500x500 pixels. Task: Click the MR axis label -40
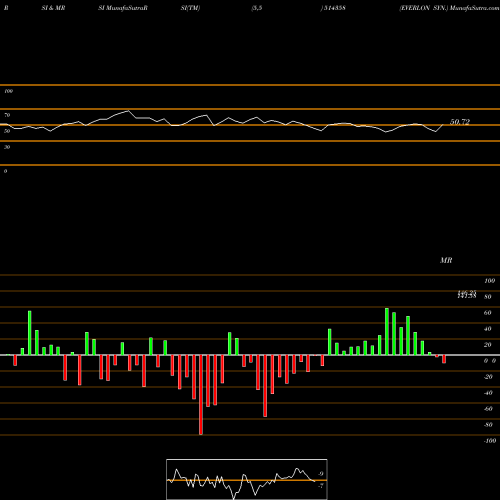[488, 393]
